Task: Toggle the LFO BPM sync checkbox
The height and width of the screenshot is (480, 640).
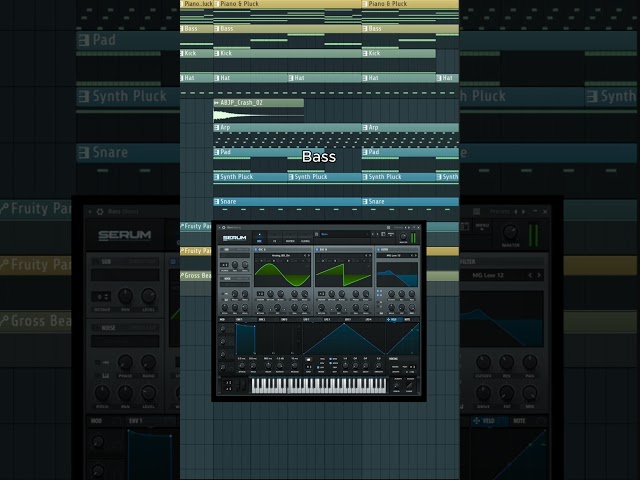Action: [x=331, y=359]
